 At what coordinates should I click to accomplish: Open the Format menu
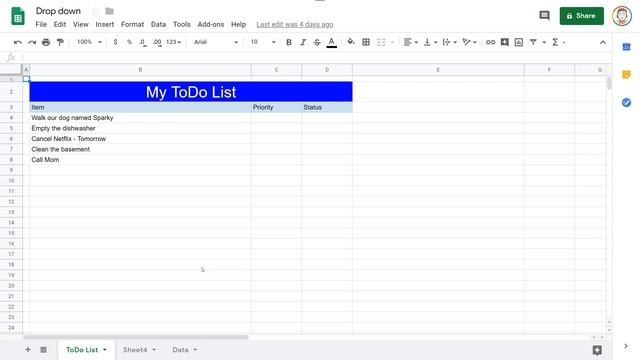(x=132, y=24)
